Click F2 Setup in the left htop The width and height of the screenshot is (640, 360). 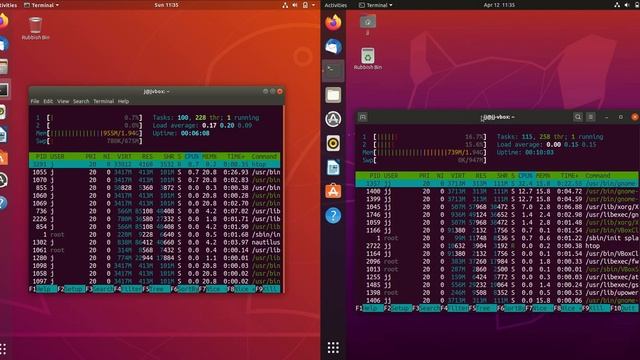tap(71, 289)
